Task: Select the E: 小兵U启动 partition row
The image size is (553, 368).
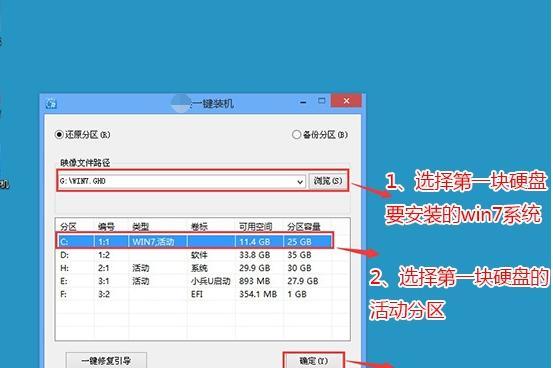Action: [195, 281]
